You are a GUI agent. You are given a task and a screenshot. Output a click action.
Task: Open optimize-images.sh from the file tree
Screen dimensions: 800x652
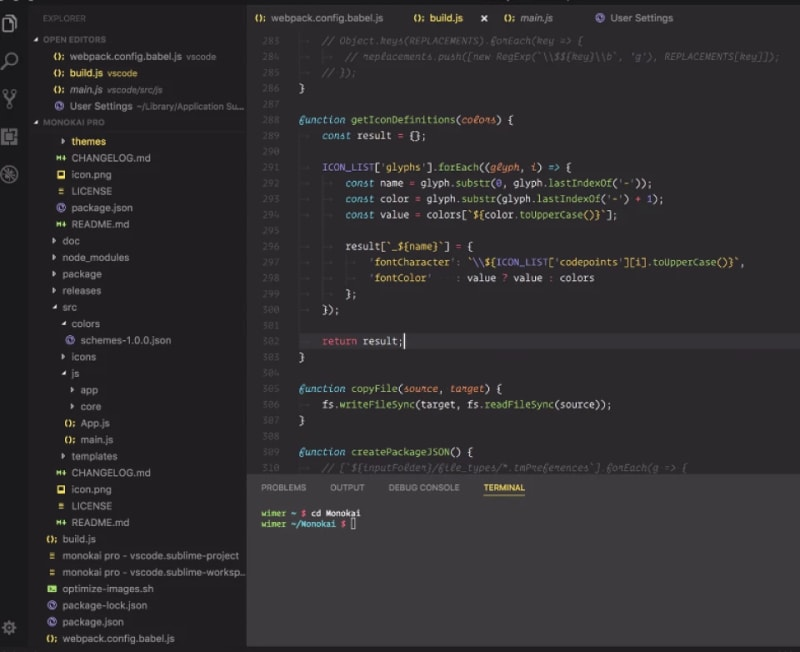click(107, 589)
